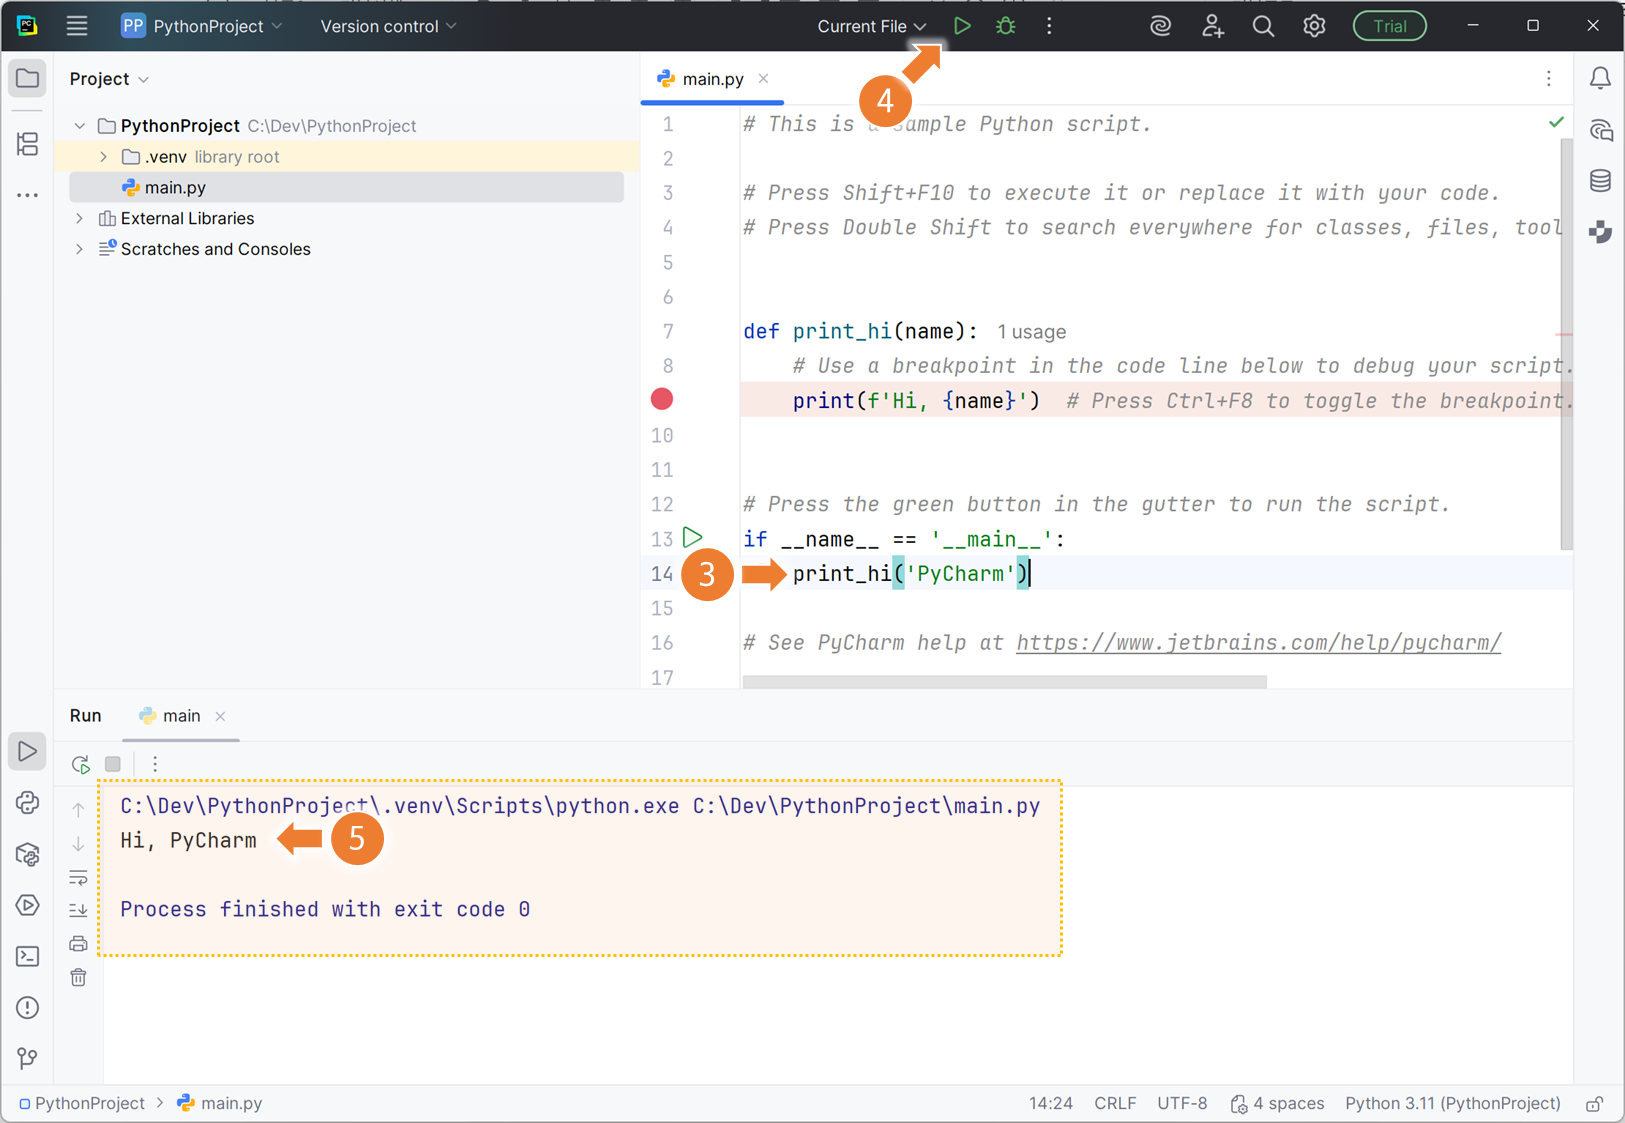The width and height of the screenshot is (1625, 1123).
Task: Change UTF-8 file encoding
Action: coord(1182,1103)
